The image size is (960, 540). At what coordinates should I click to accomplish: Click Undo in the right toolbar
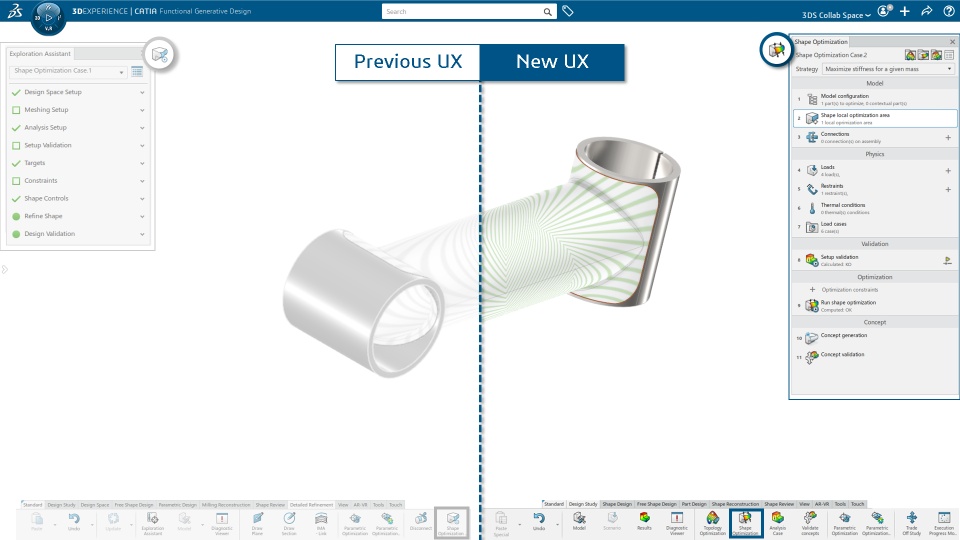(539, 522)
